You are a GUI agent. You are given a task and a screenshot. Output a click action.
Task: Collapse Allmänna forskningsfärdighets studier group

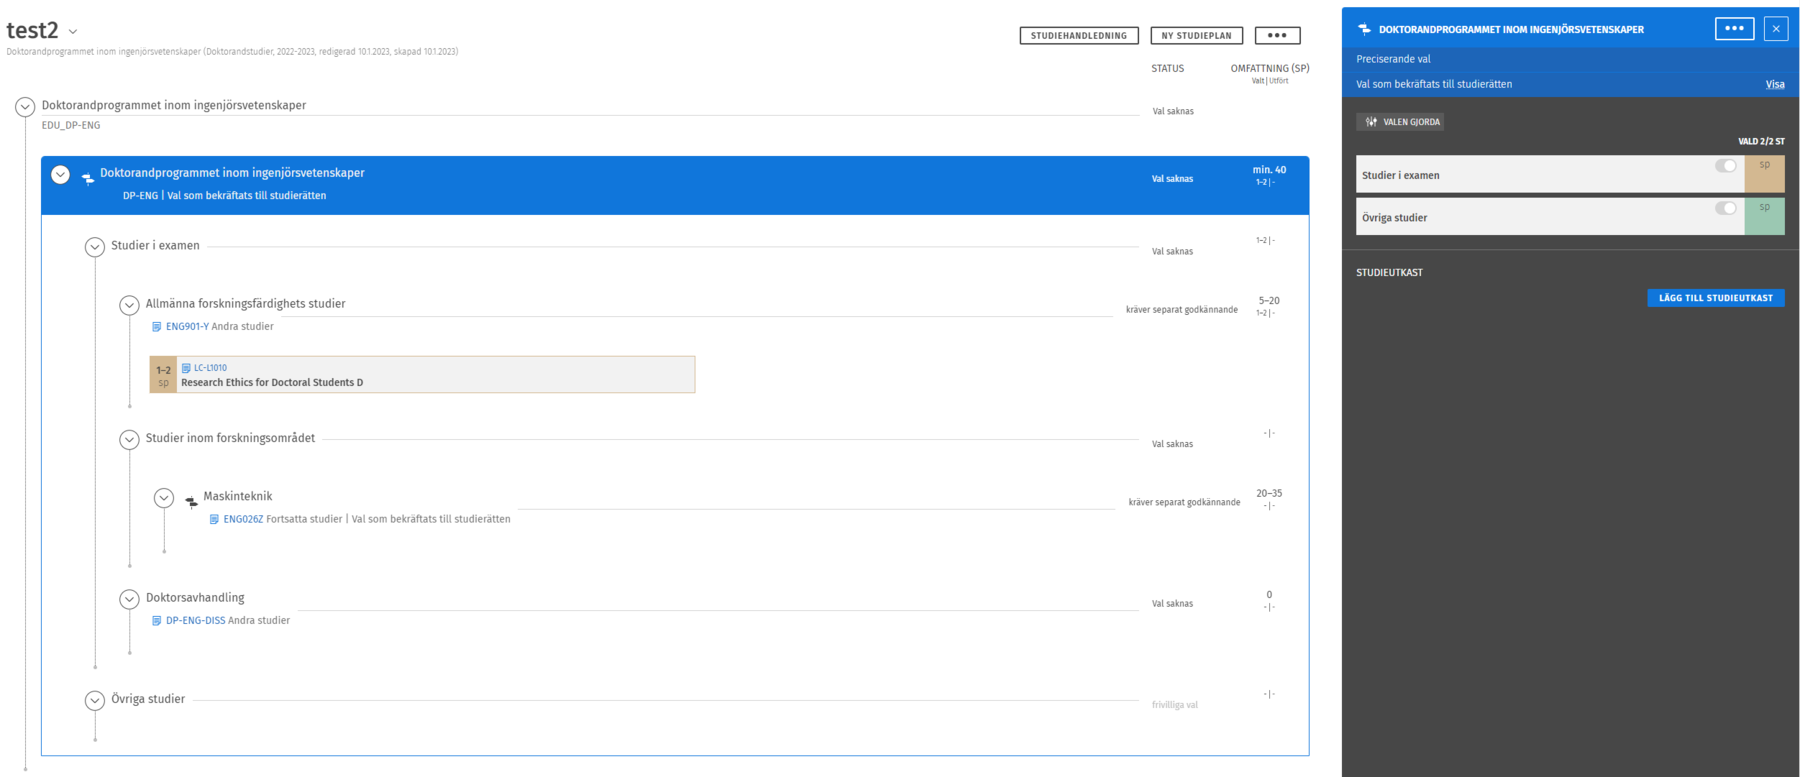pos(129,305)
